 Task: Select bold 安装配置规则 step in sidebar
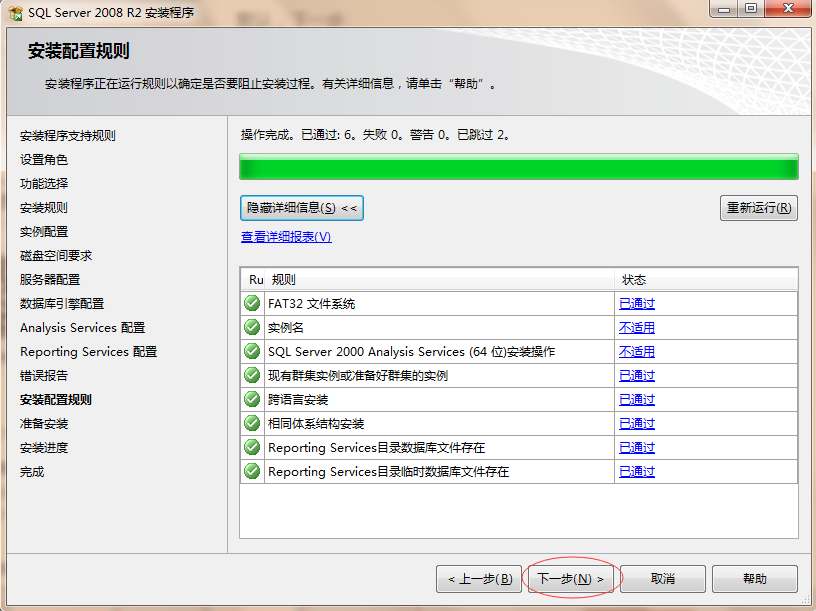[x=56, y=400]
